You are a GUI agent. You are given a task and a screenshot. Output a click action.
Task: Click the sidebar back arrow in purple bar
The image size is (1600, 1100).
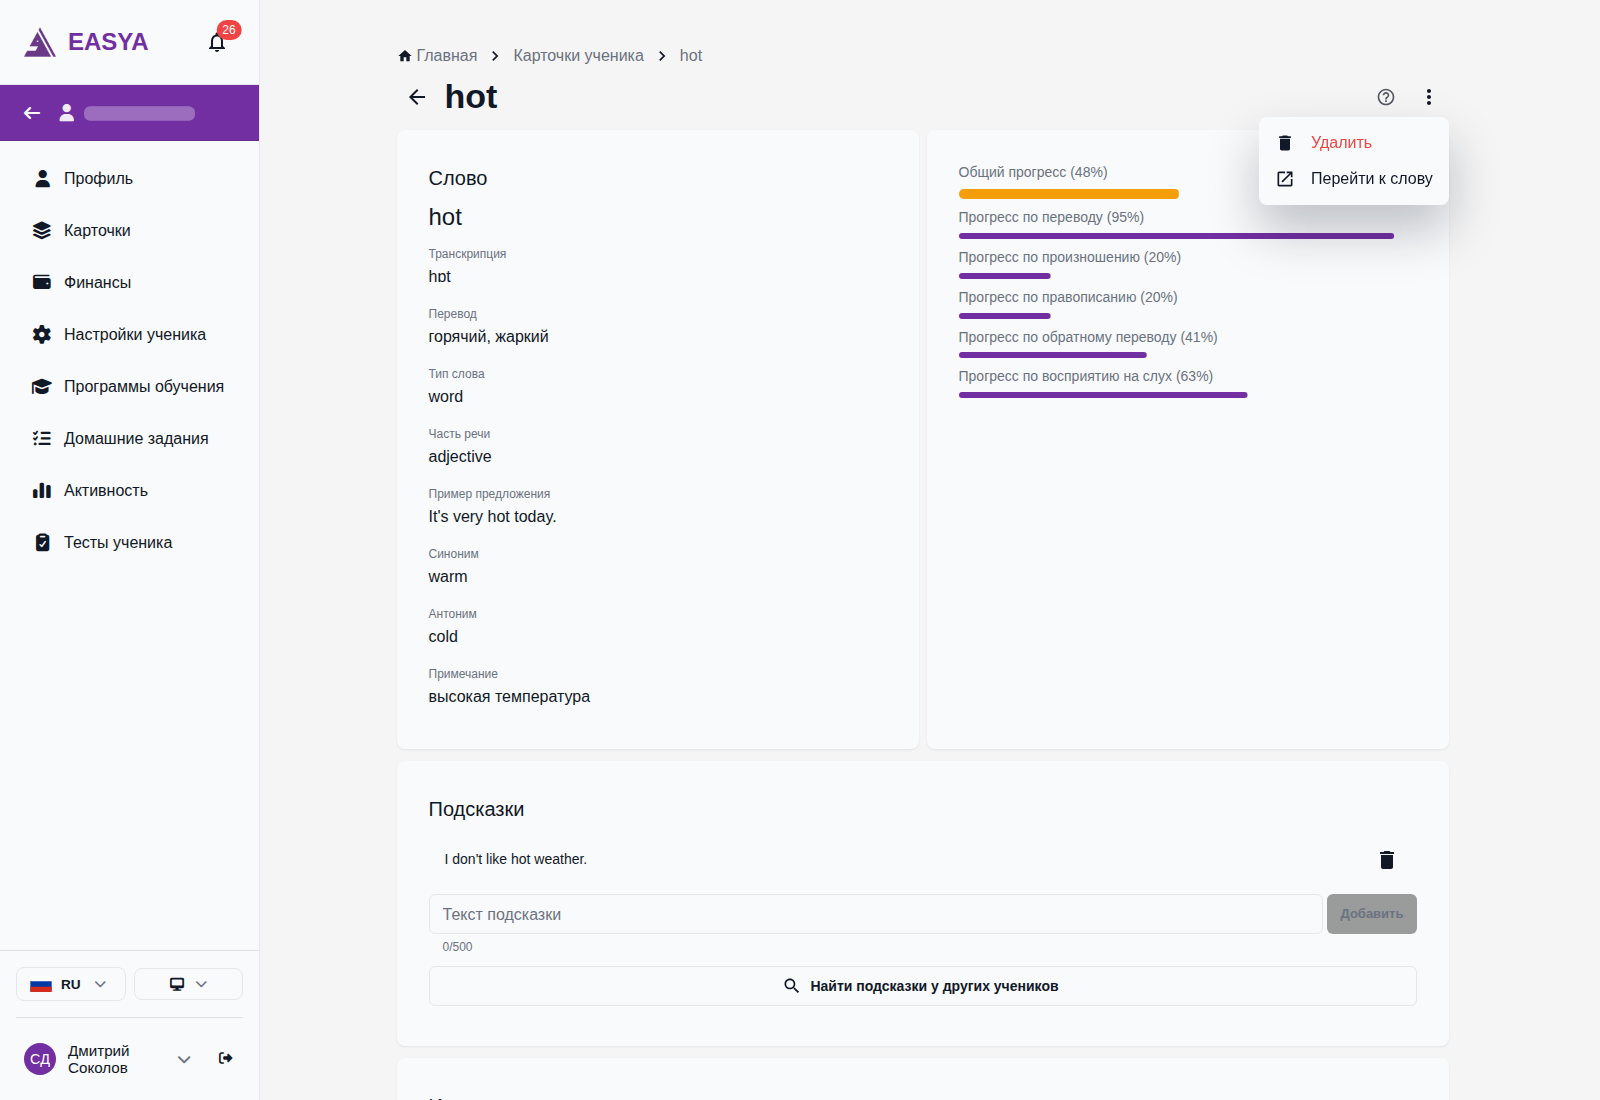[32, 113]
